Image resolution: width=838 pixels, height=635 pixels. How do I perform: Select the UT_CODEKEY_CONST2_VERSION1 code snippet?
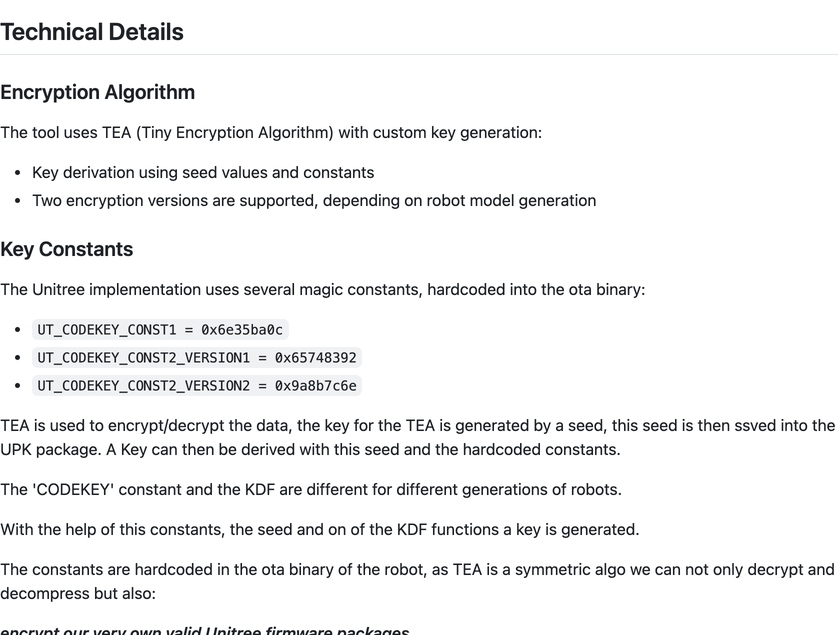(197, 358)
